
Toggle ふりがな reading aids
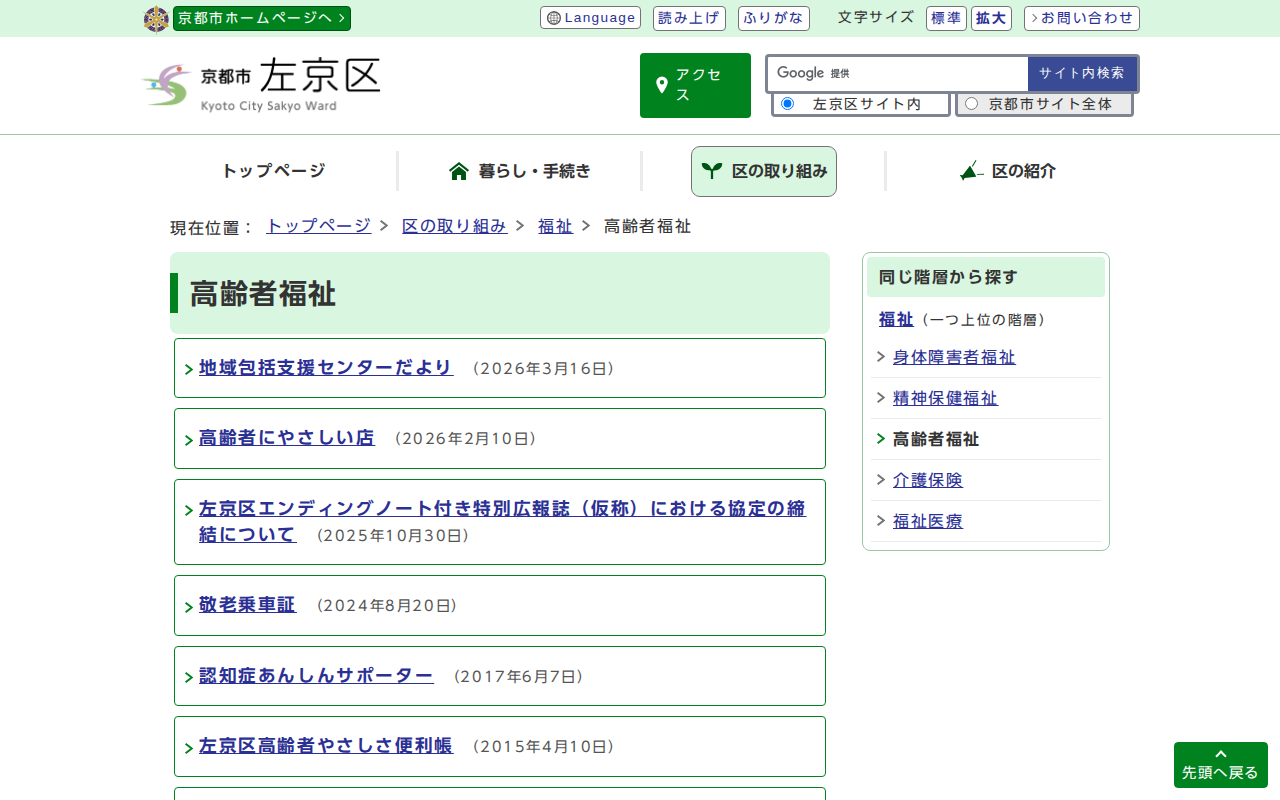tap(773, 18)
